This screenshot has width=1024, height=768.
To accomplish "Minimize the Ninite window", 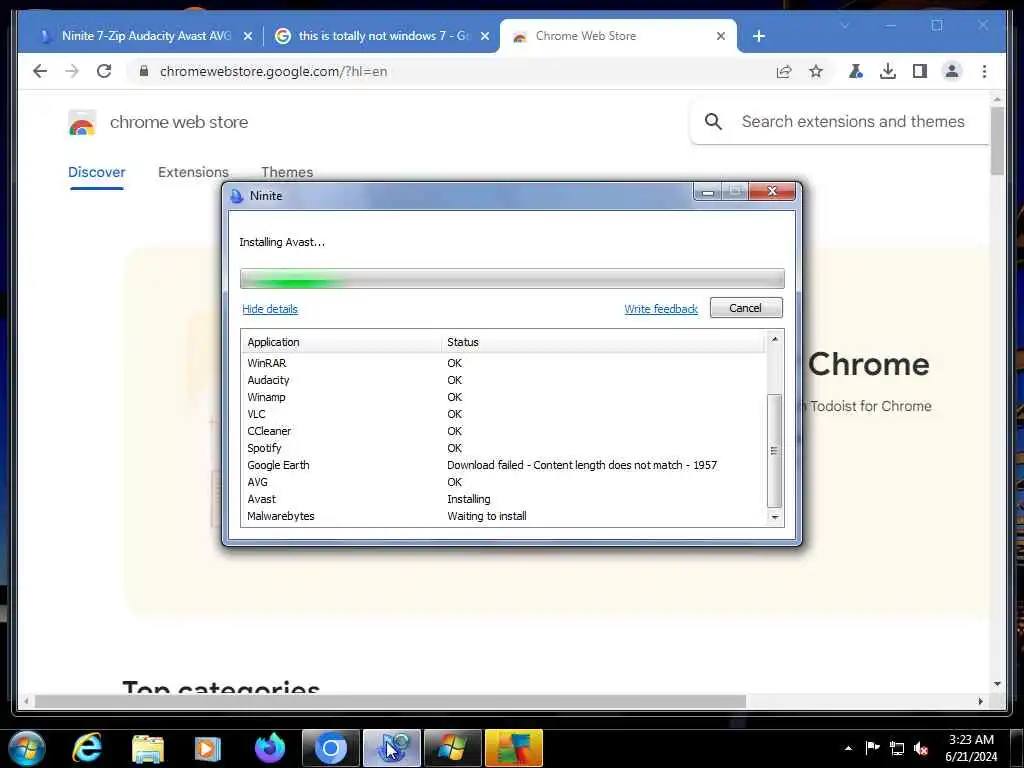I will 708,192.
